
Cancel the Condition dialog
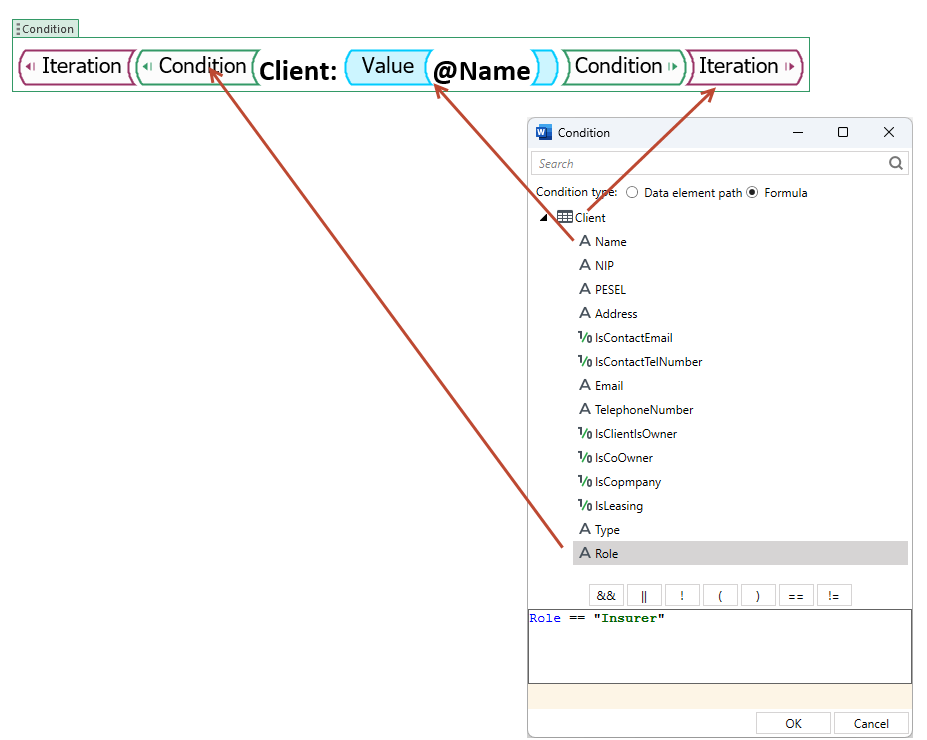(871, 723)
